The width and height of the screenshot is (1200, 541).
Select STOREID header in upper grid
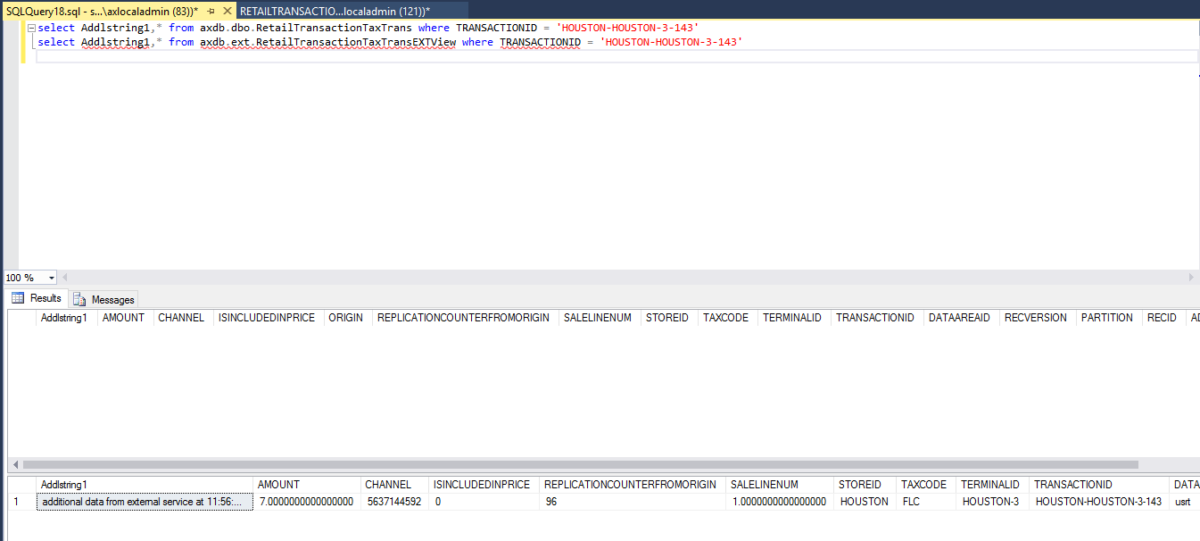[x=668, y=317]
